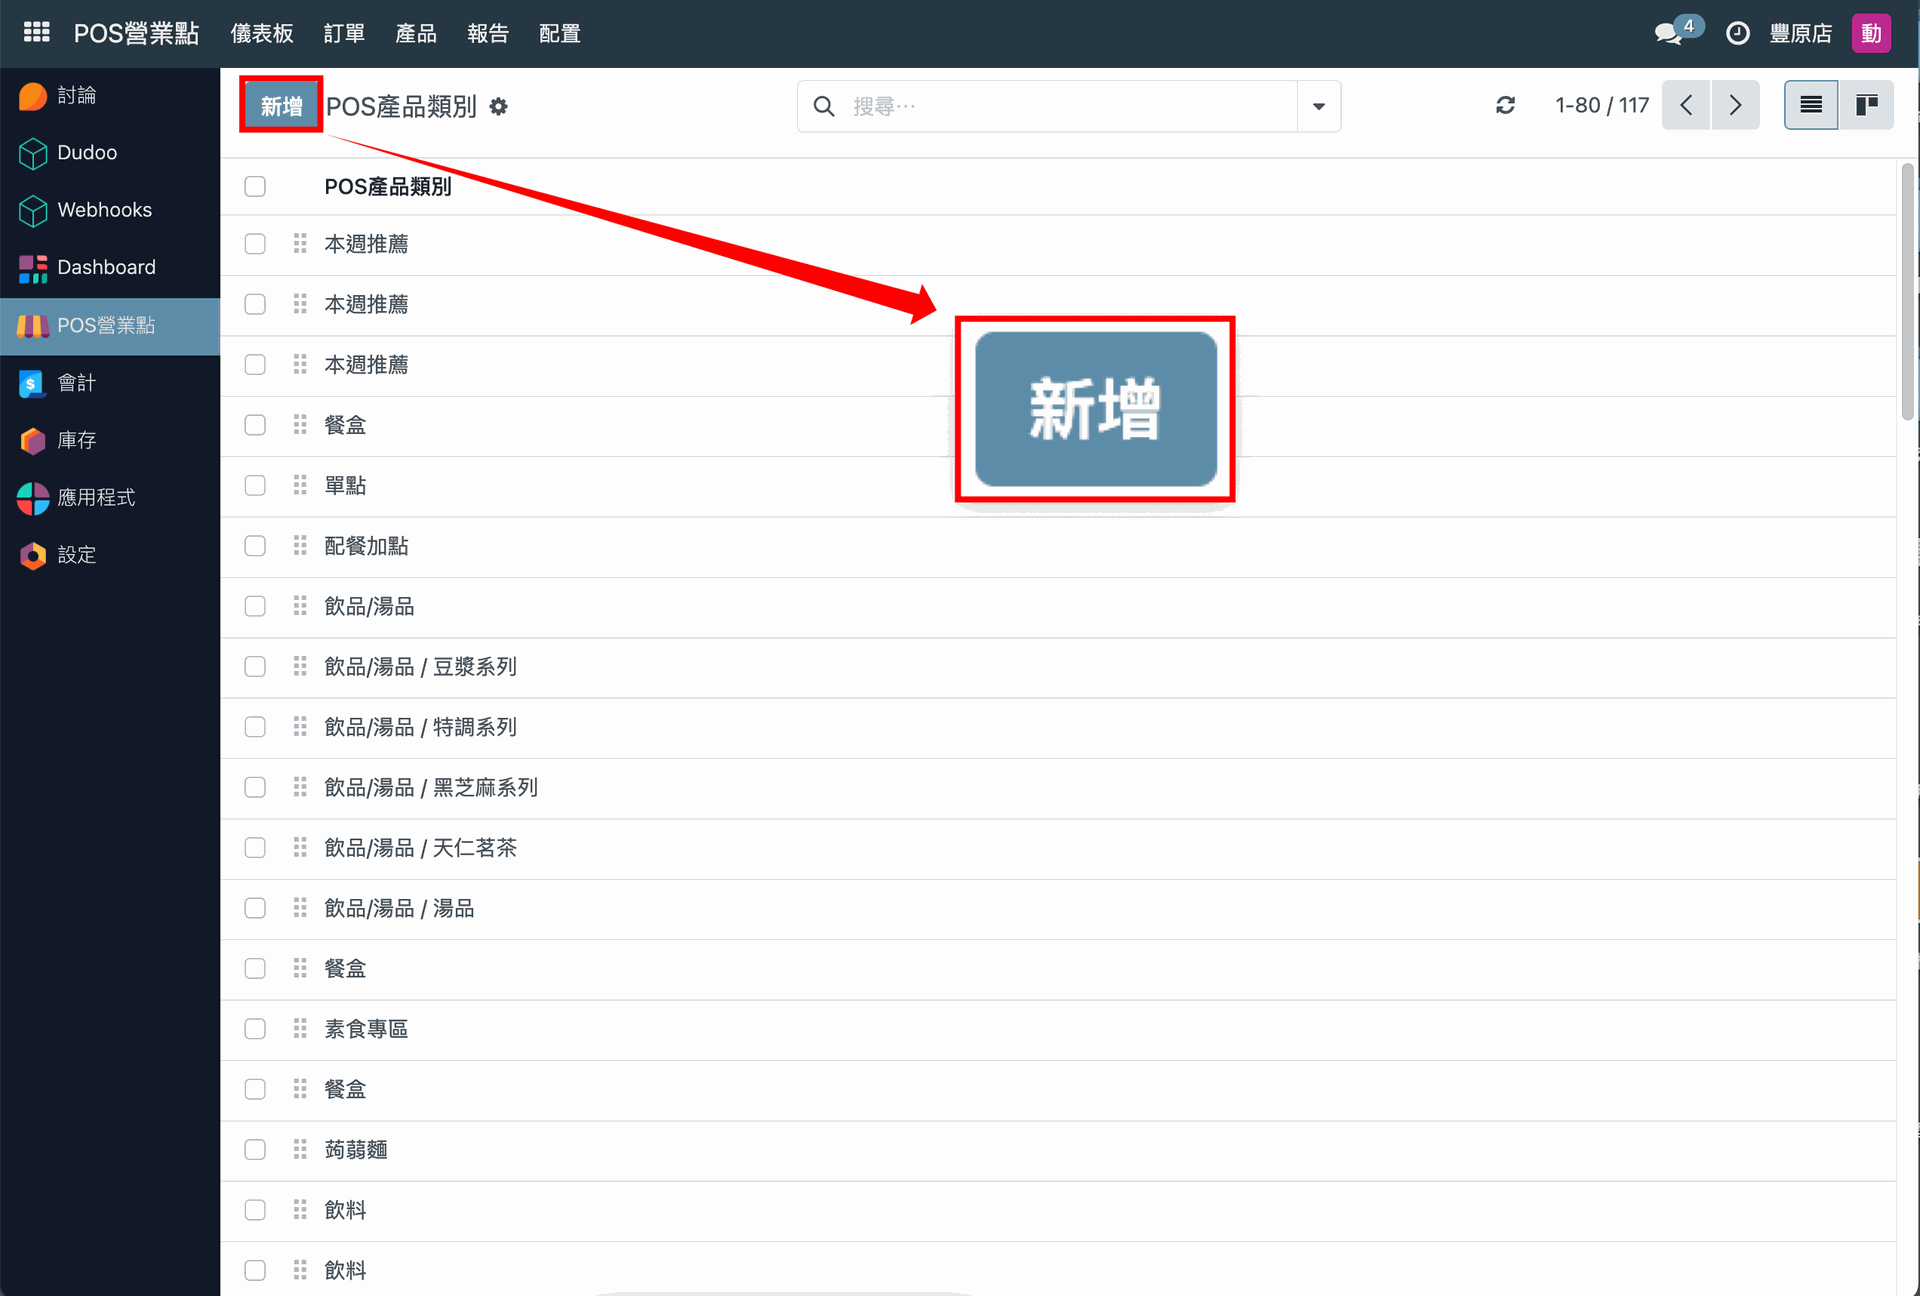The height and width of the screenshot is (1296, 1920).
Task: Open the 訂單 menu
Action: 344,33
